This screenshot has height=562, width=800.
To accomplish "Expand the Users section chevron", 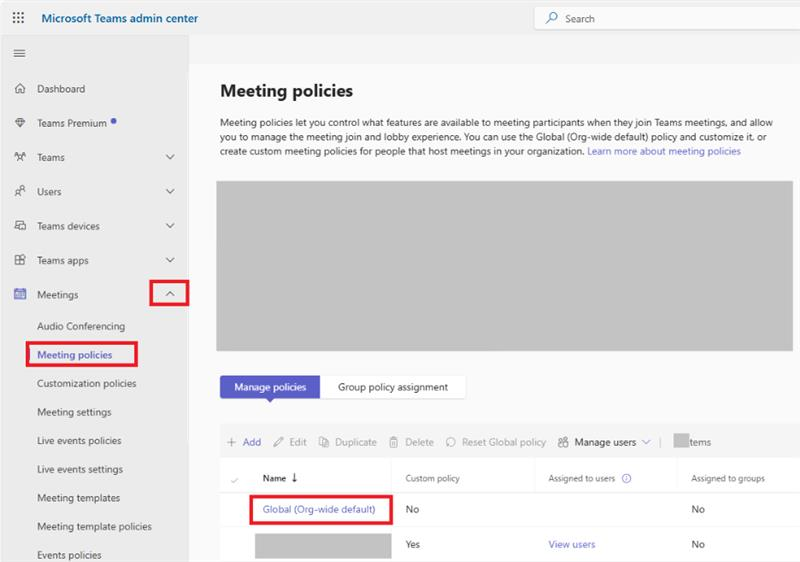I will pyautogui.click(x=170, y=191).
